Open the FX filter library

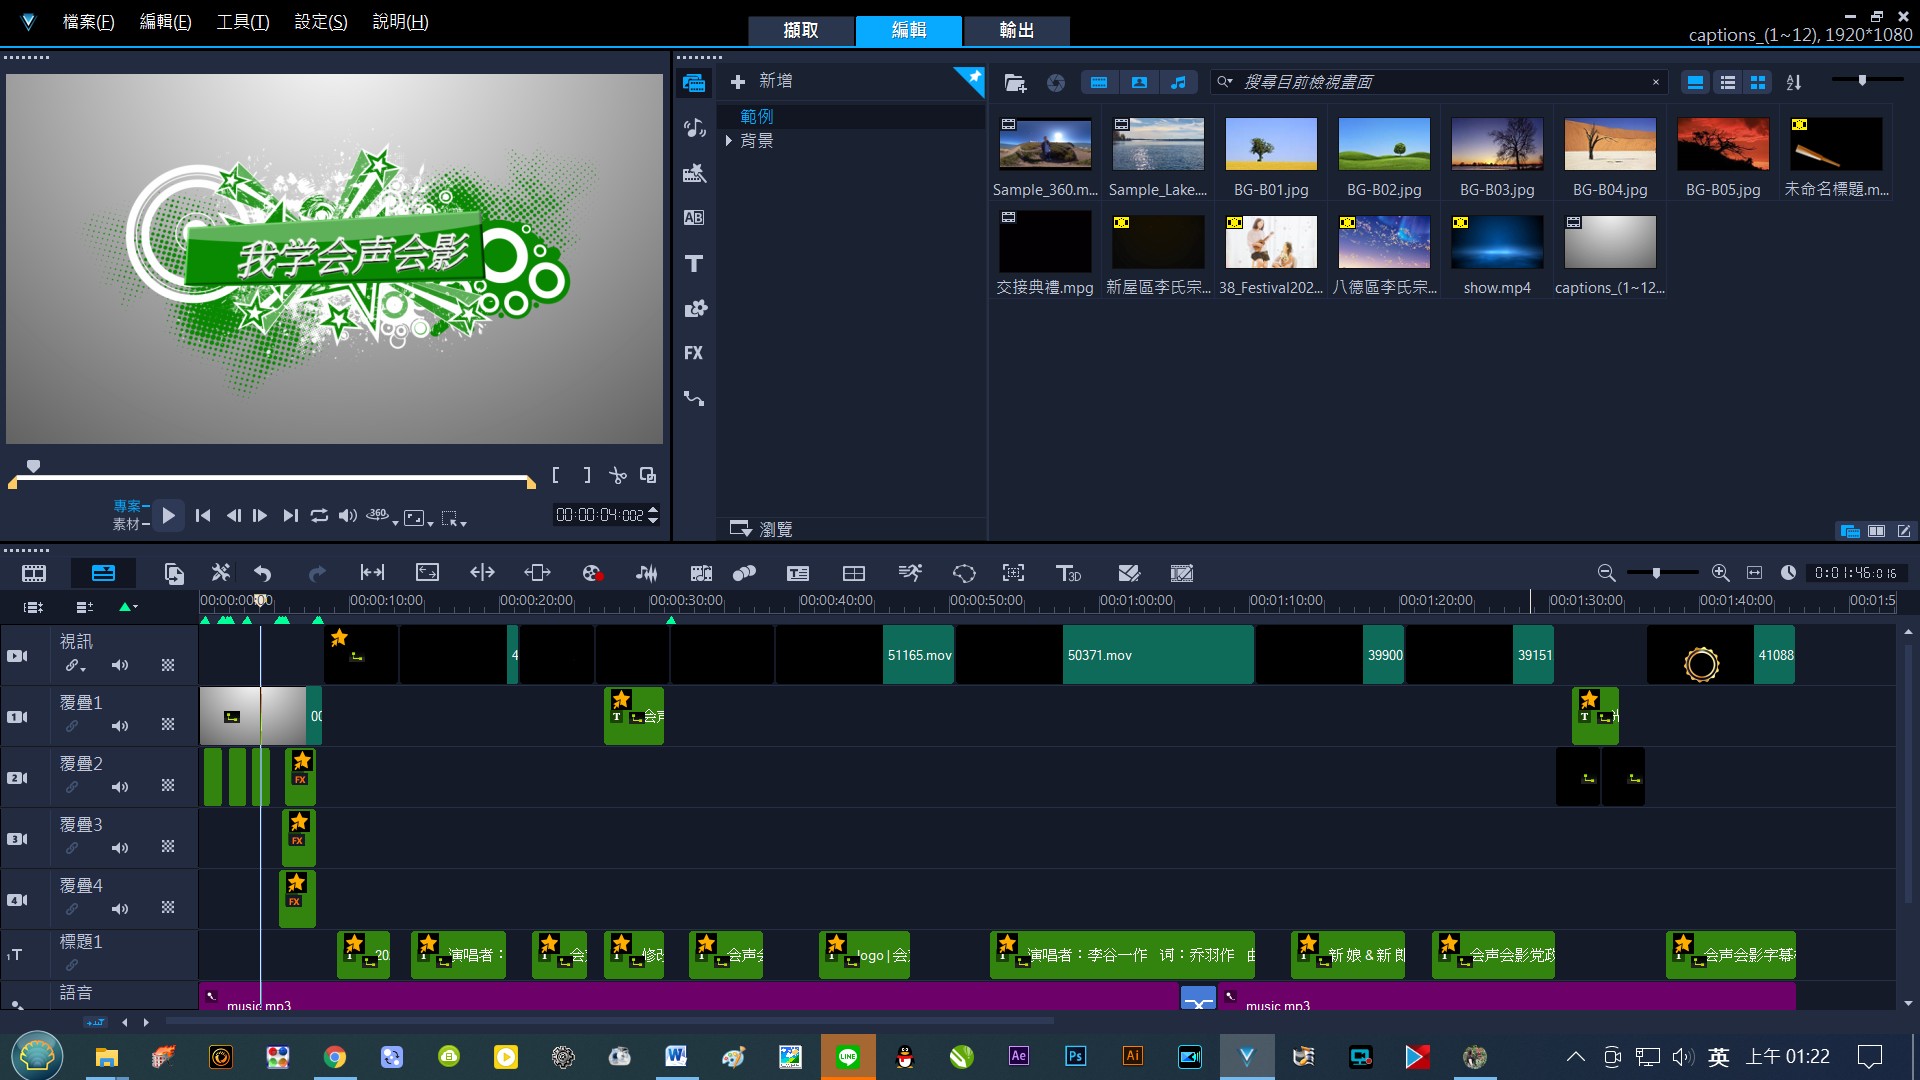click(x=694, y=353)
